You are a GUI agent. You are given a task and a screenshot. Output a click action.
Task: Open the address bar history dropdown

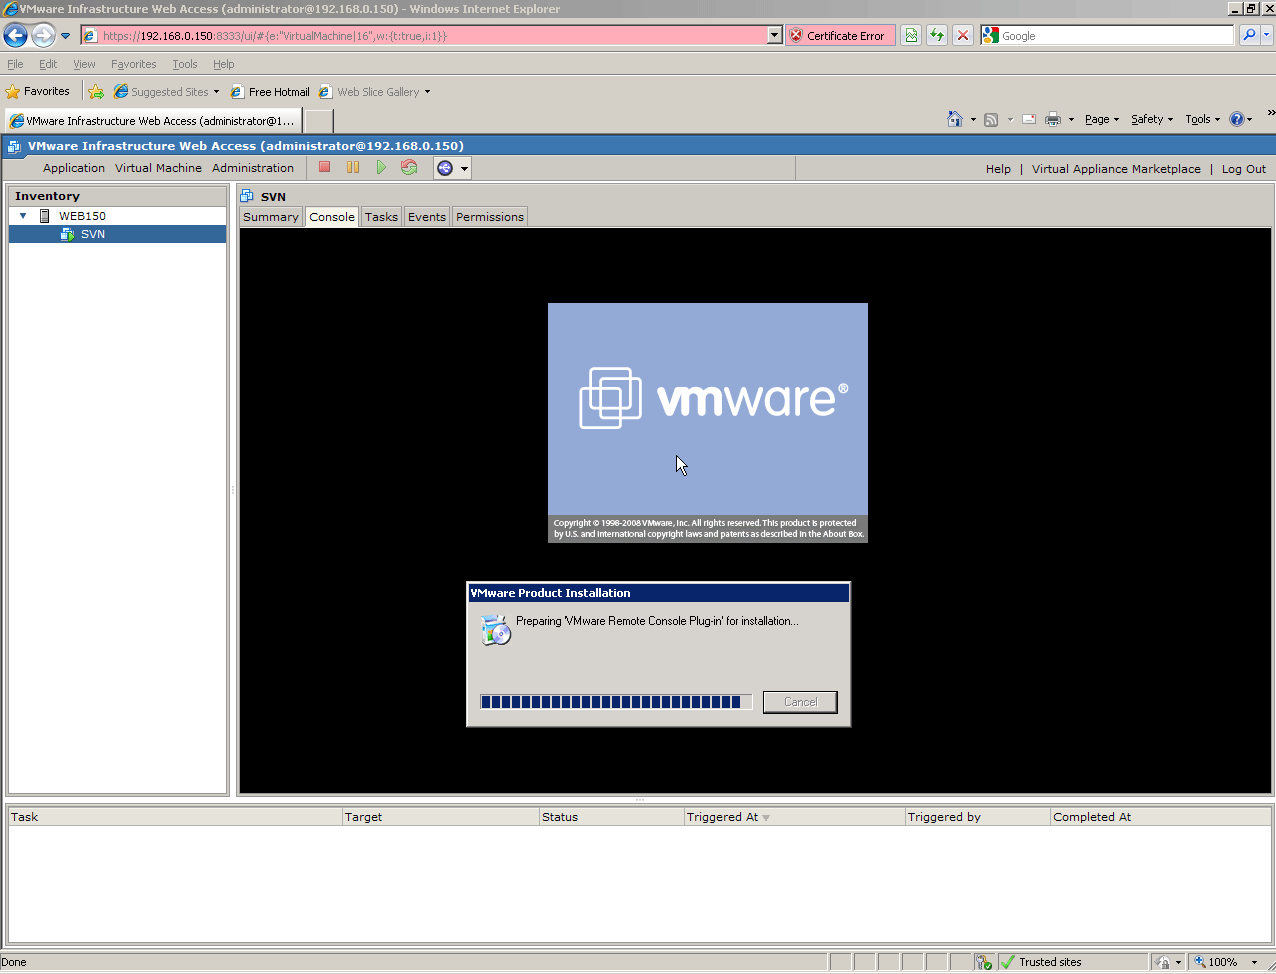pos(775,35)
